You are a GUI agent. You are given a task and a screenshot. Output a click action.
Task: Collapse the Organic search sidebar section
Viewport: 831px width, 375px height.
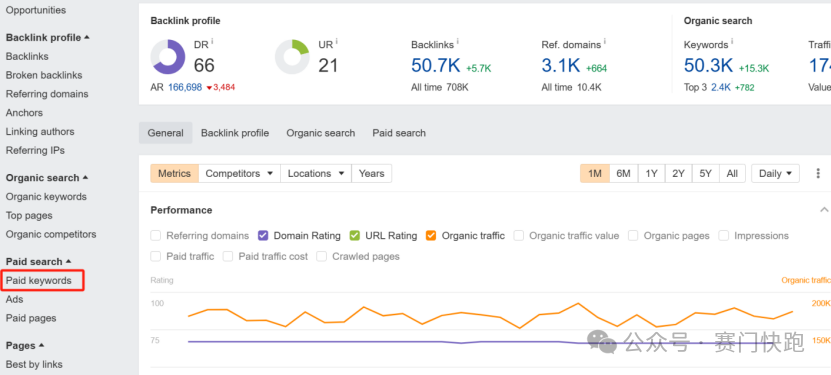47,177
